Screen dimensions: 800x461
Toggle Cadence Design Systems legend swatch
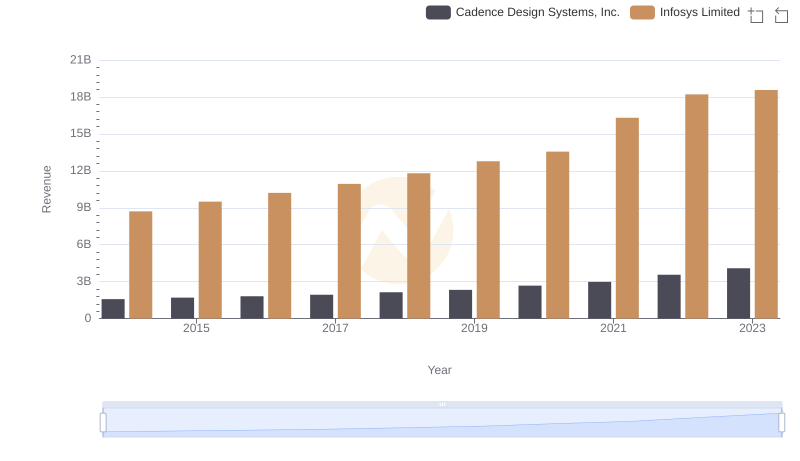(x=438, y=12)
